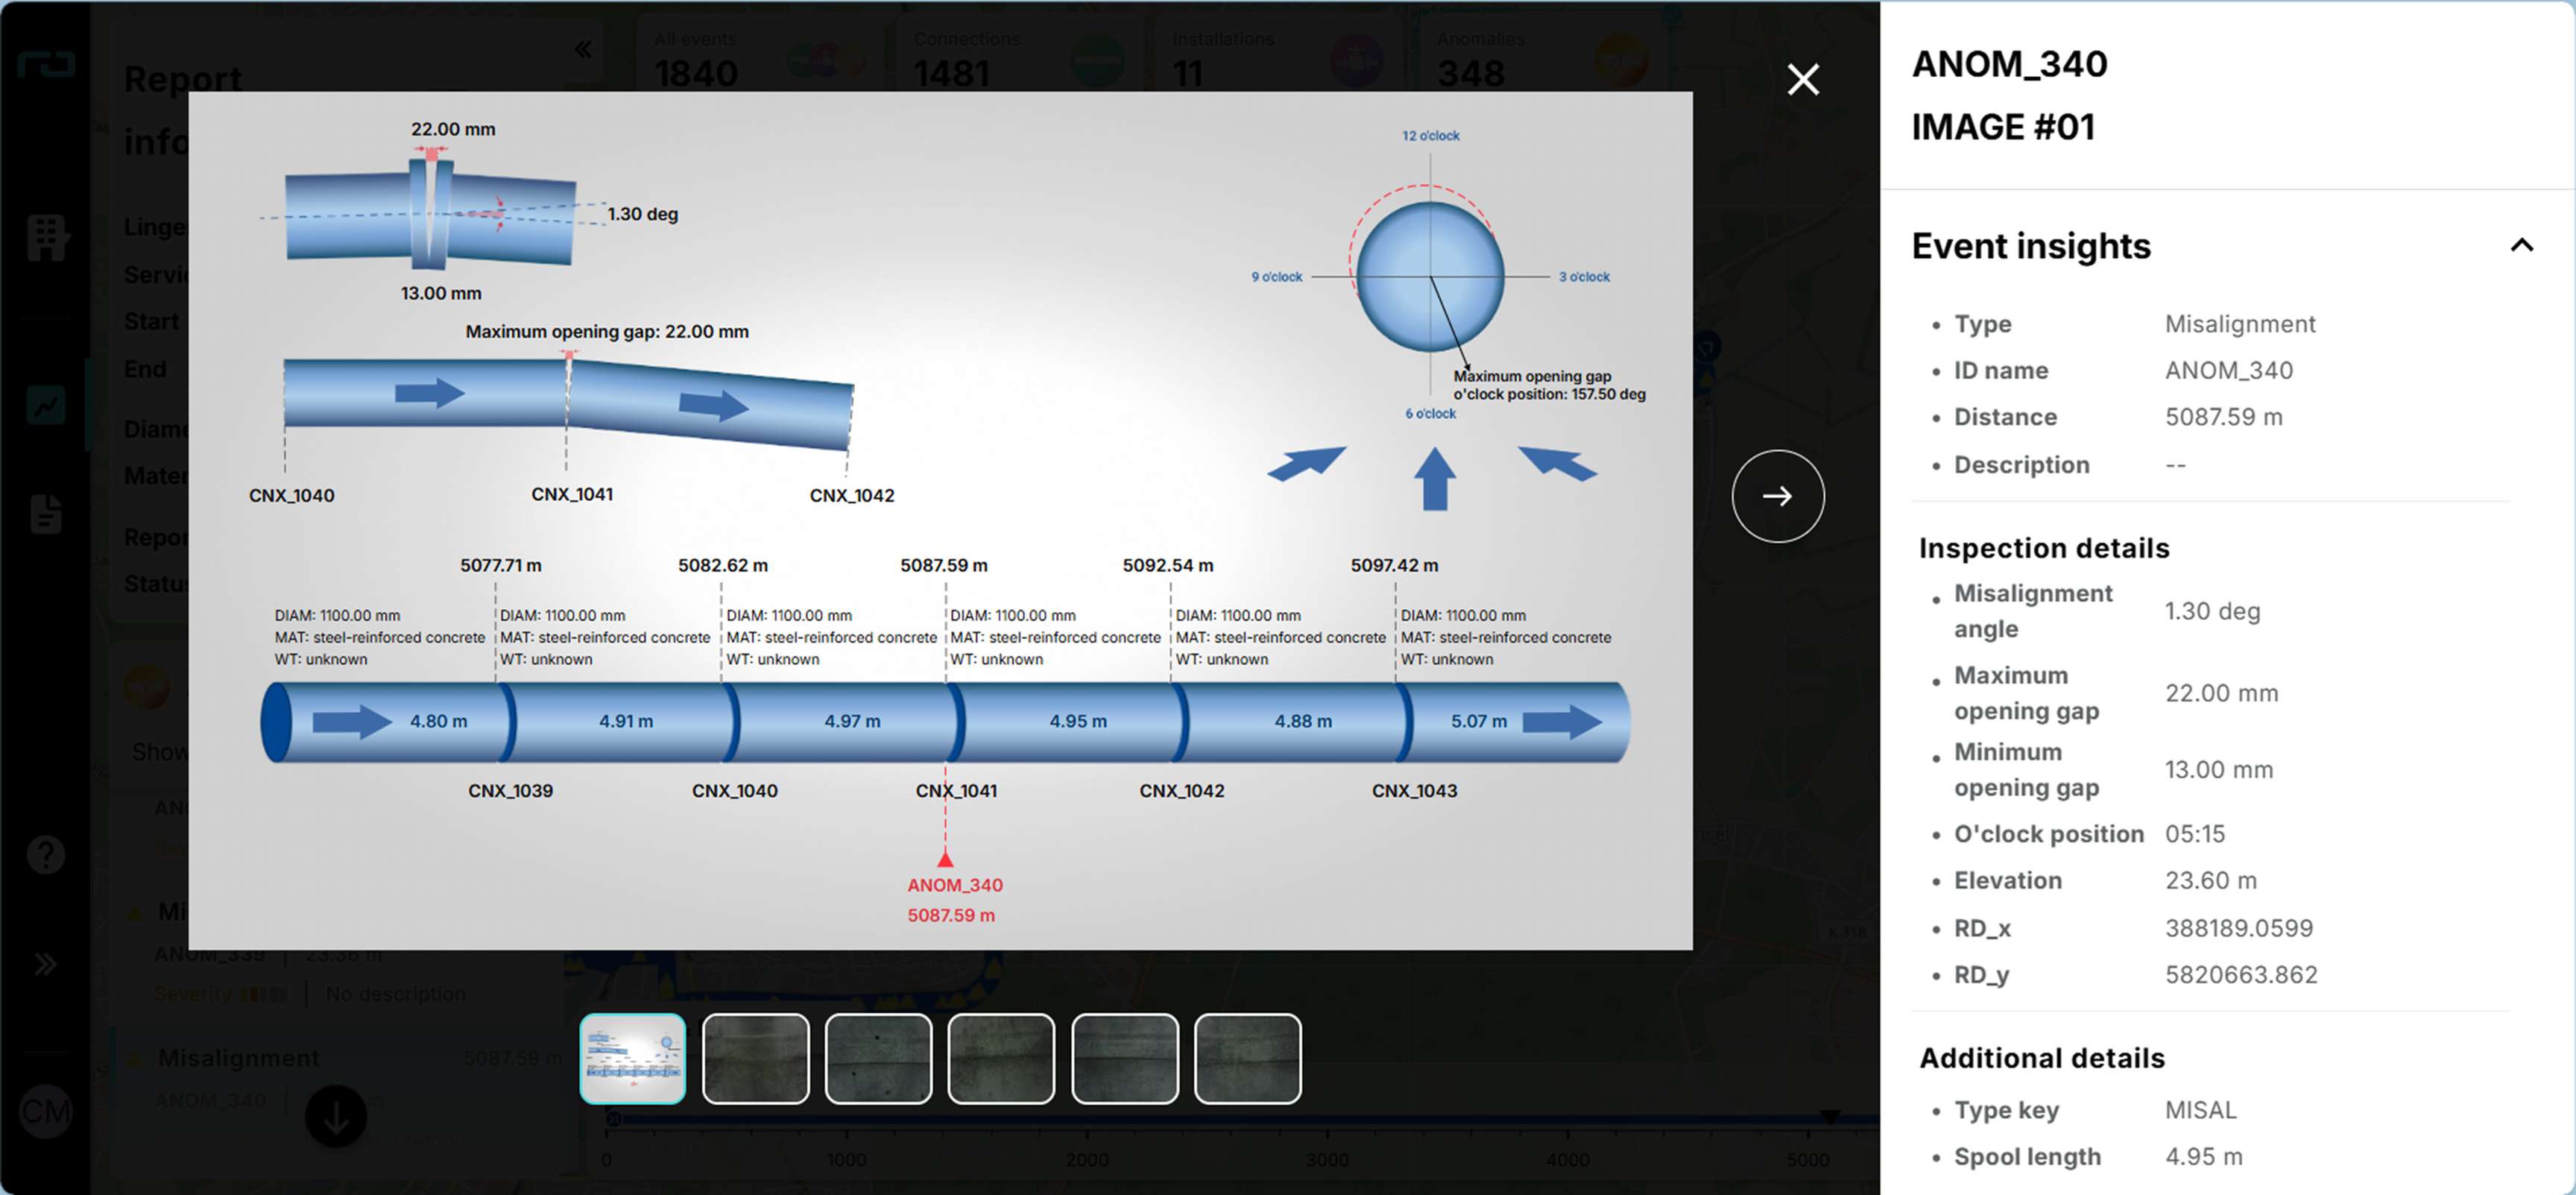The width and height of the screenshot is (2576, 1195).
Task: Click the 2000 mark on the distance timeline
Action: 1086,1160
